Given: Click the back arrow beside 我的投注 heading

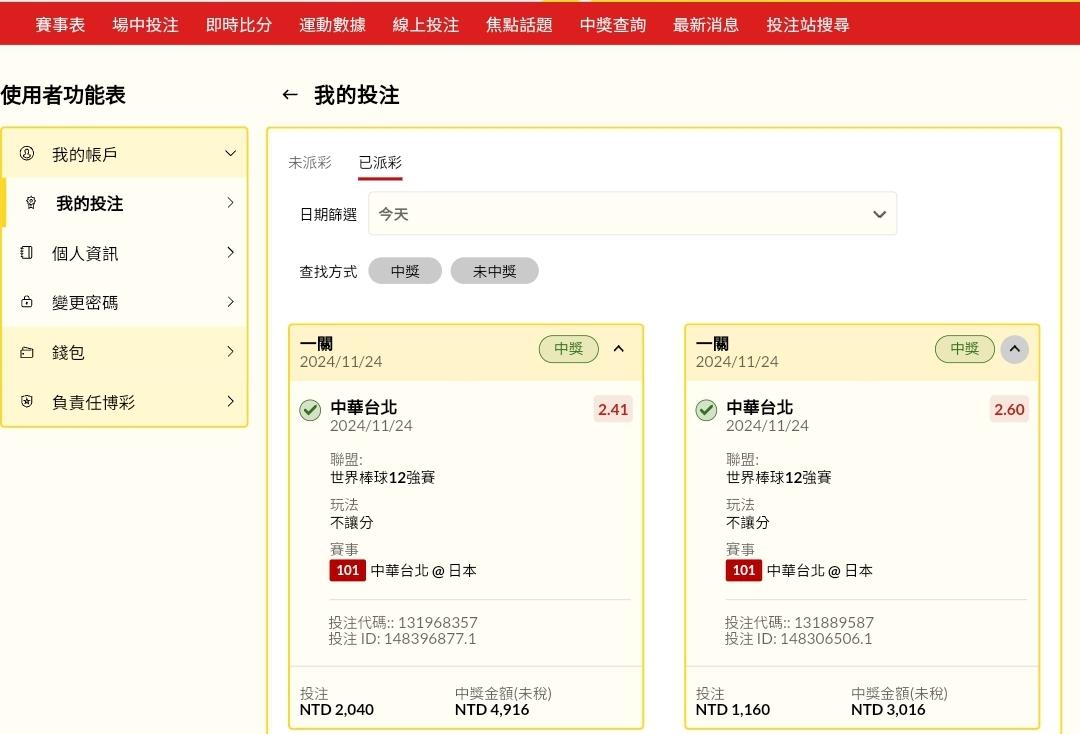Looking at the screenshot, I should [x=290, y=95].
